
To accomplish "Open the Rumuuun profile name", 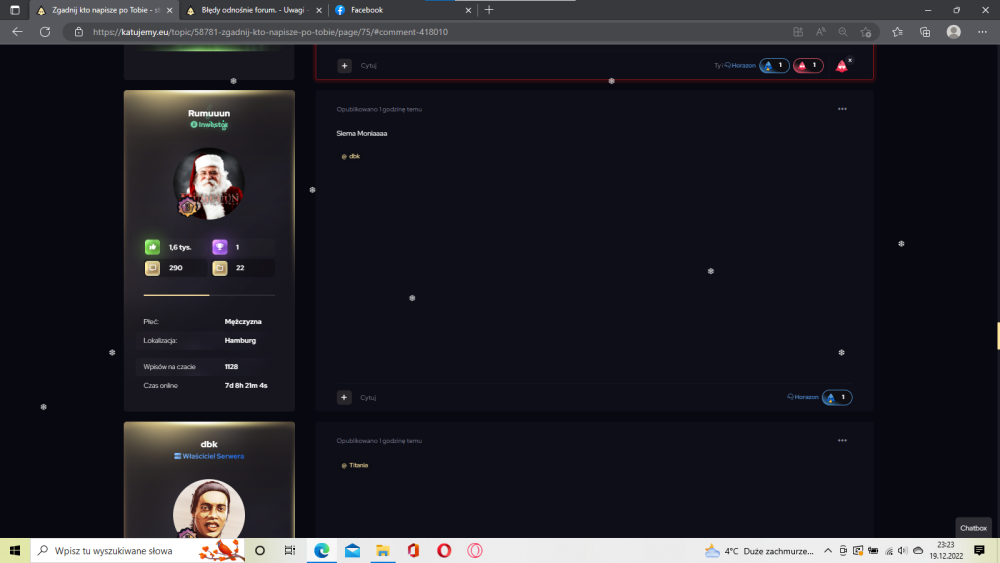I will 209,113.
